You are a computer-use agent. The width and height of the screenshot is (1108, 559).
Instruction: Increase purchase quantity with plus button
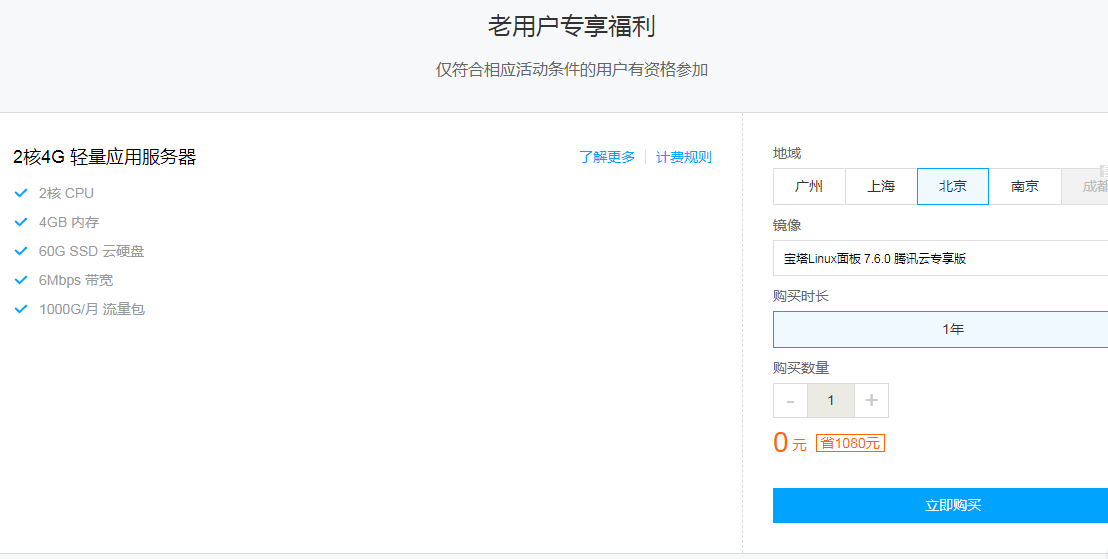click(x=871, y=401)
